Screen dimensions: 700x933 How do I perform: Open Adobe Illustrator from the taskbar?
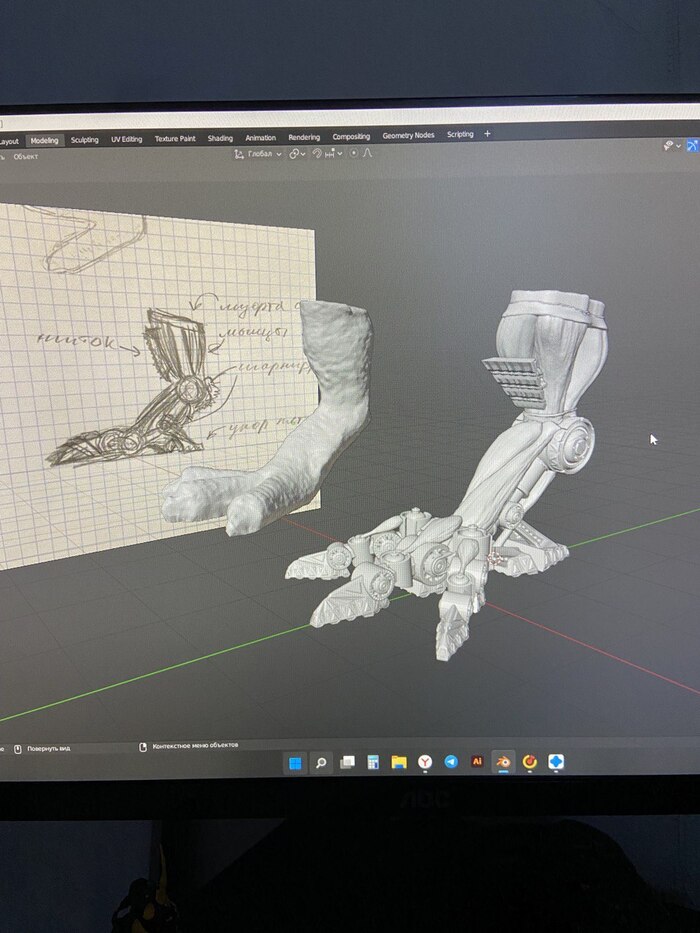477,761
